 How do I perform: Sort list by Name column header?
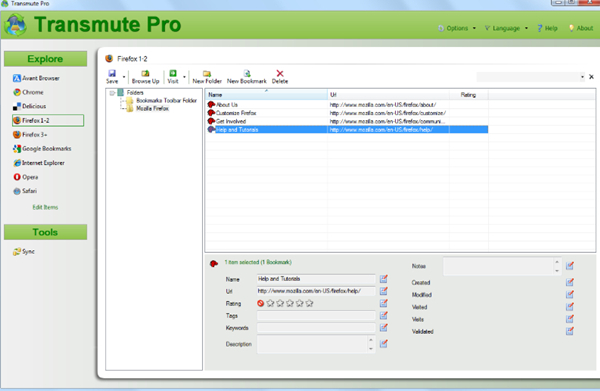point(266,94)
